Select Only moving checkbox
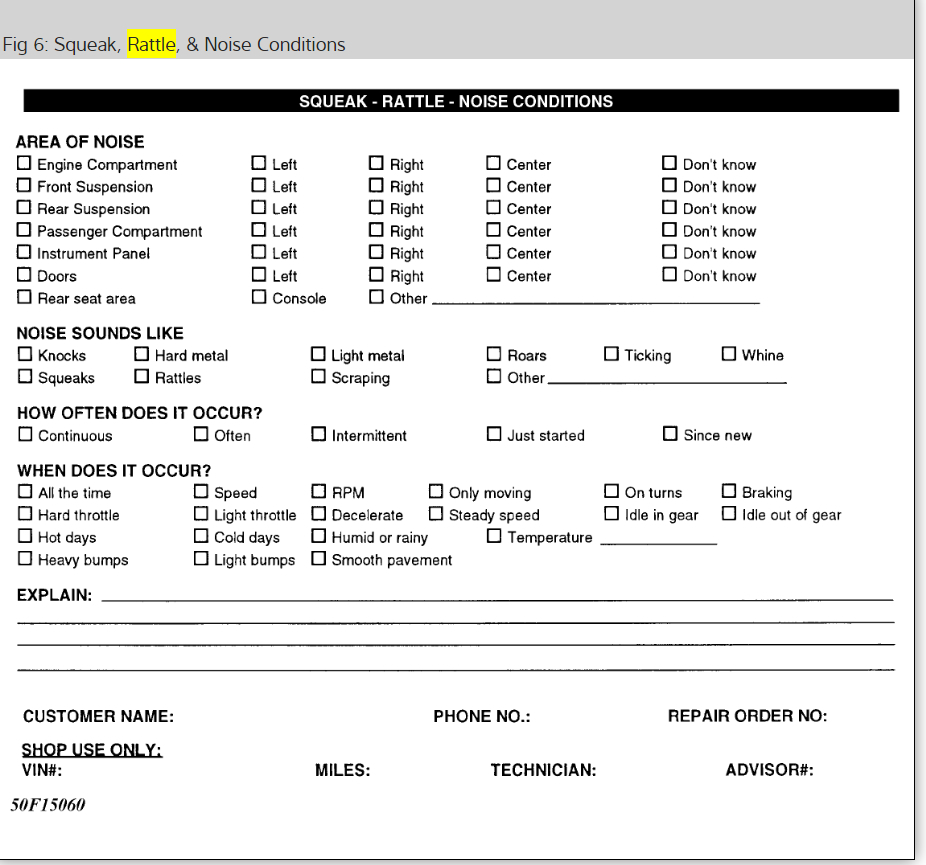This screenshot has width=926, height=865. click(435, 492)
